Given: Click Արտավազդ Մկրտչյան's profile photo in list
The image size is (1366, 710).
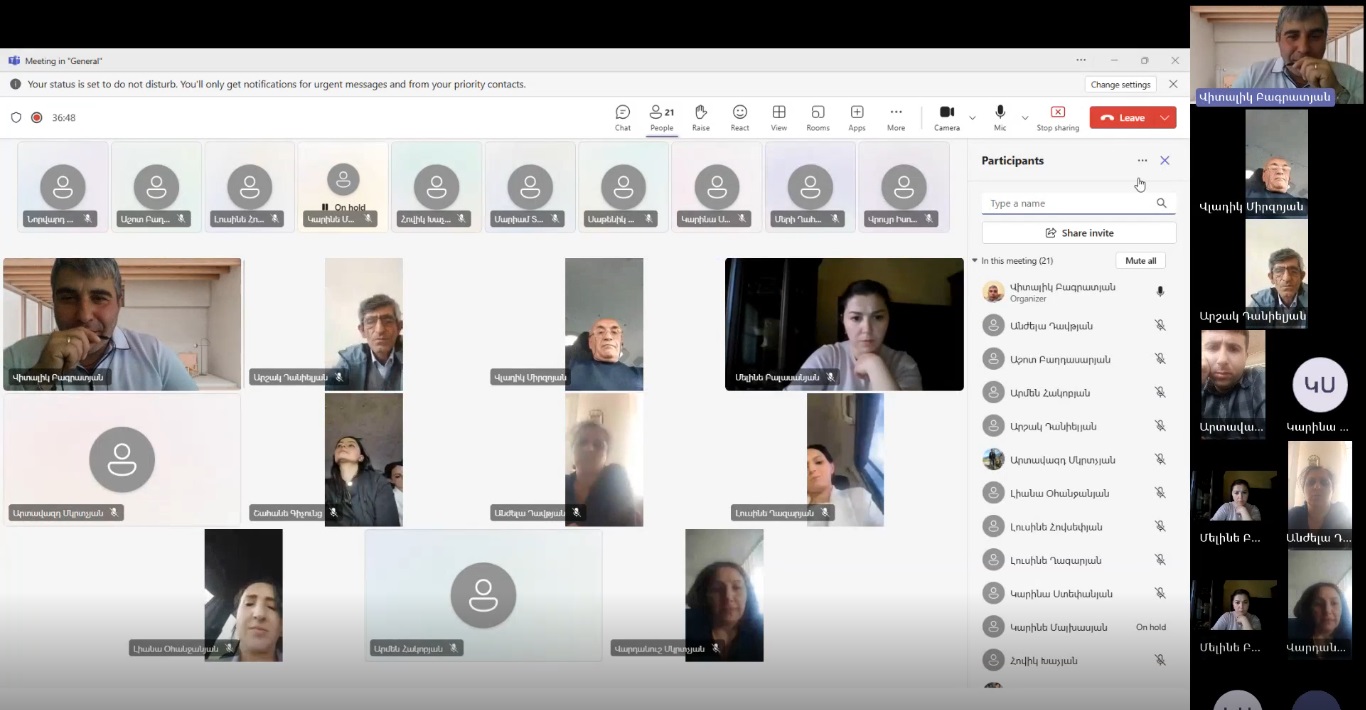Looking at the screenshot, I should (993, 459).
